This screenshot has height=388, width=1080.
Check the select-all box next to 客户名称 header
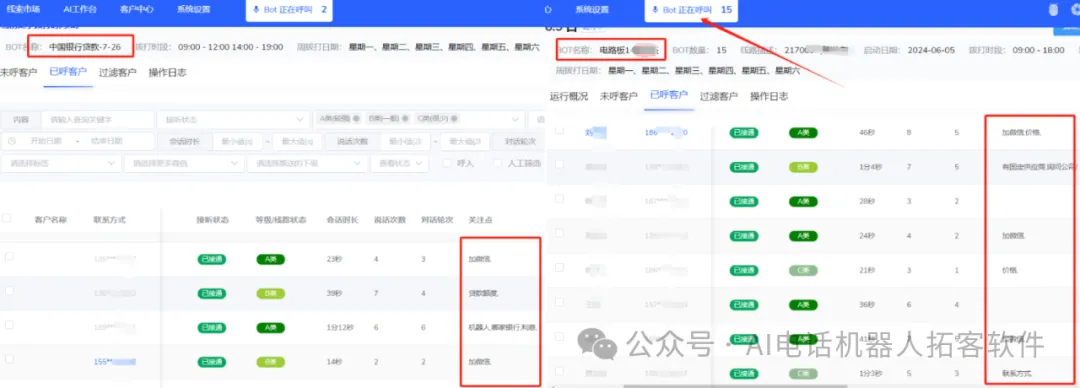coord(8,218)
